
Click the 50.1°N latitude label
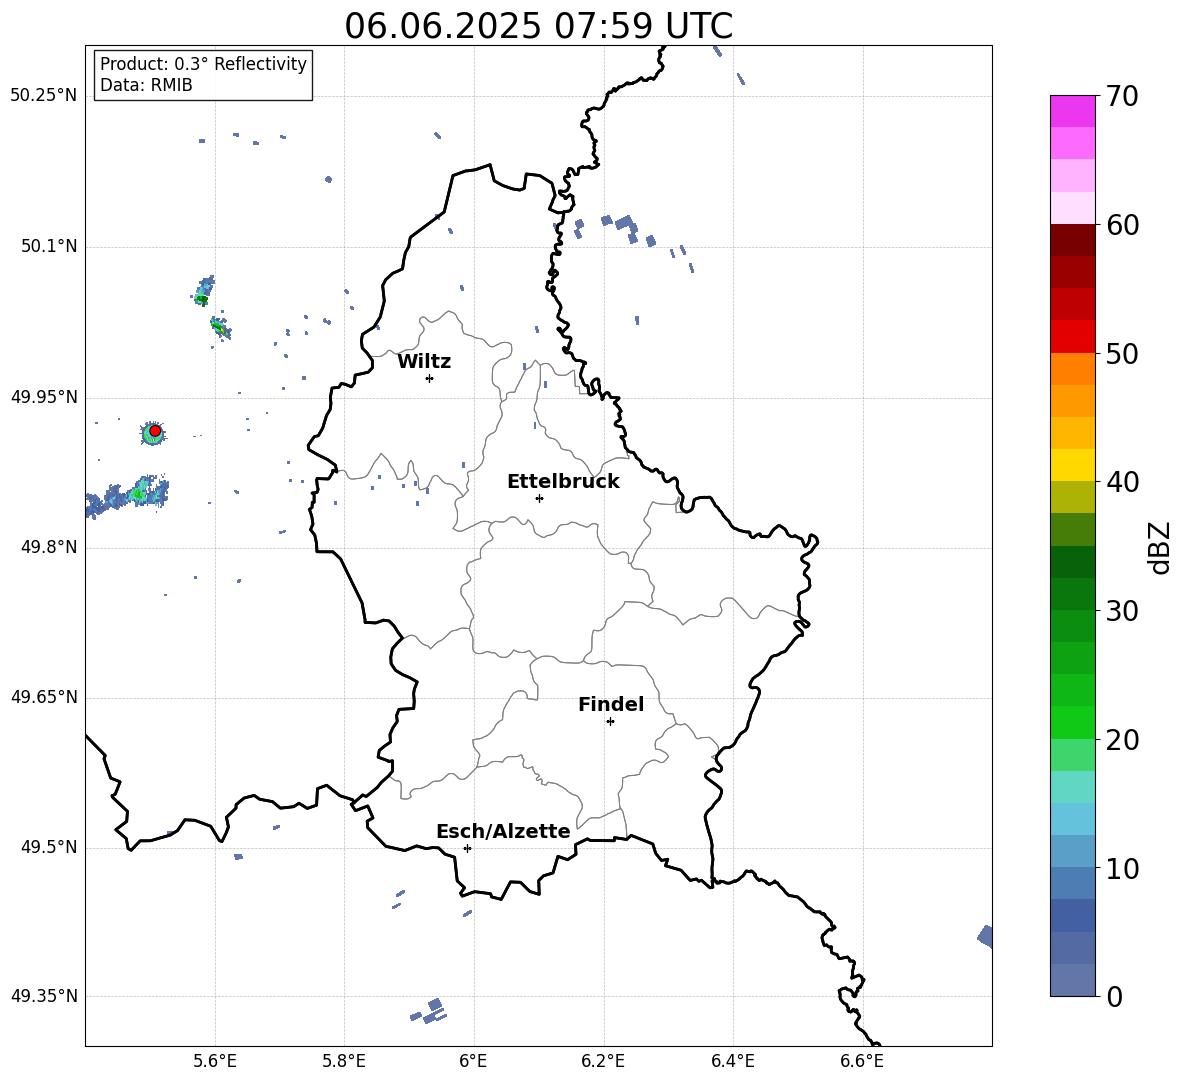[49, 247]
